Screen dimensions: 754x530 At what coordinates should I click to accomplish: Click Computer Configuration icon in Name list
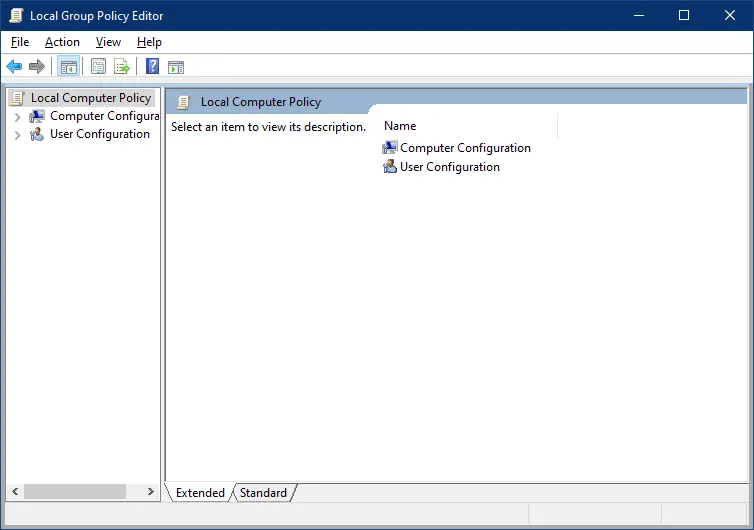tap(390, 148)
